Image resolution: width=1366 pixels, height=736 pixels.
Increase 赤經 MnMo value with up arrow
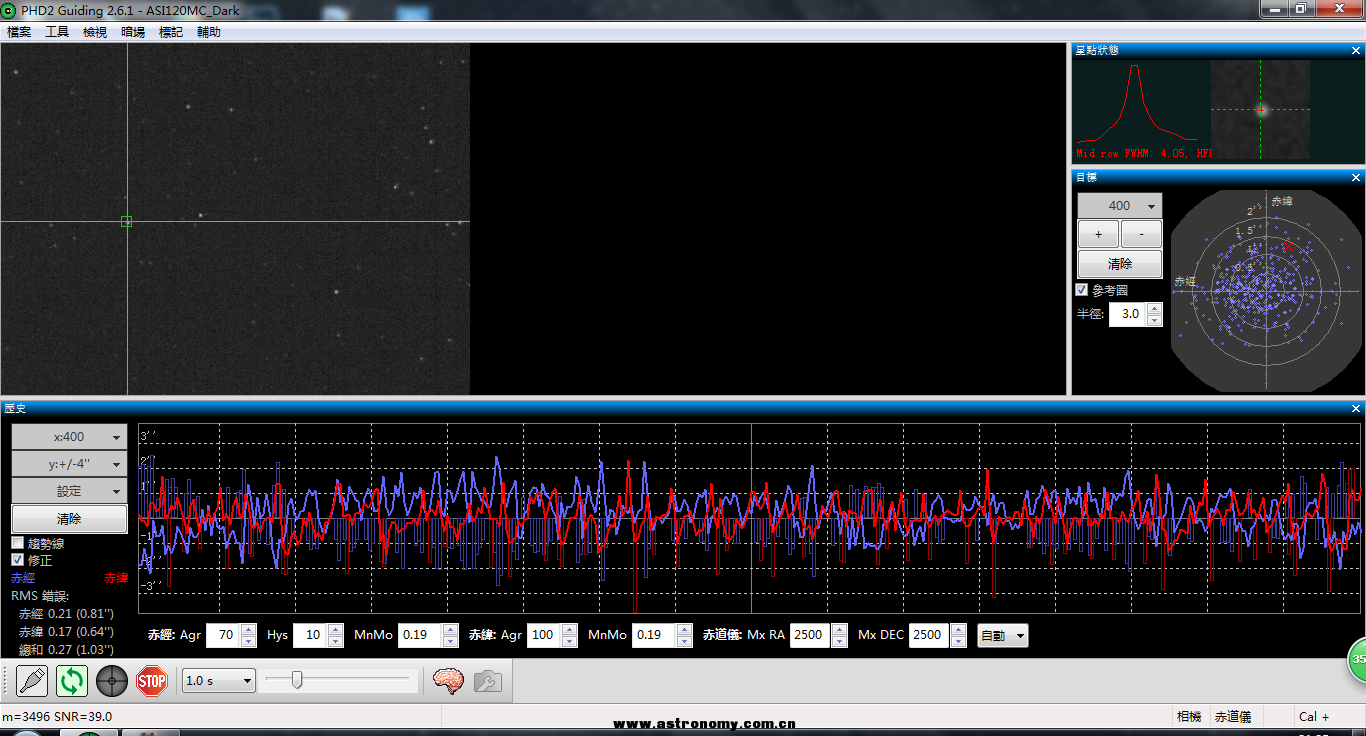[451, 629]
